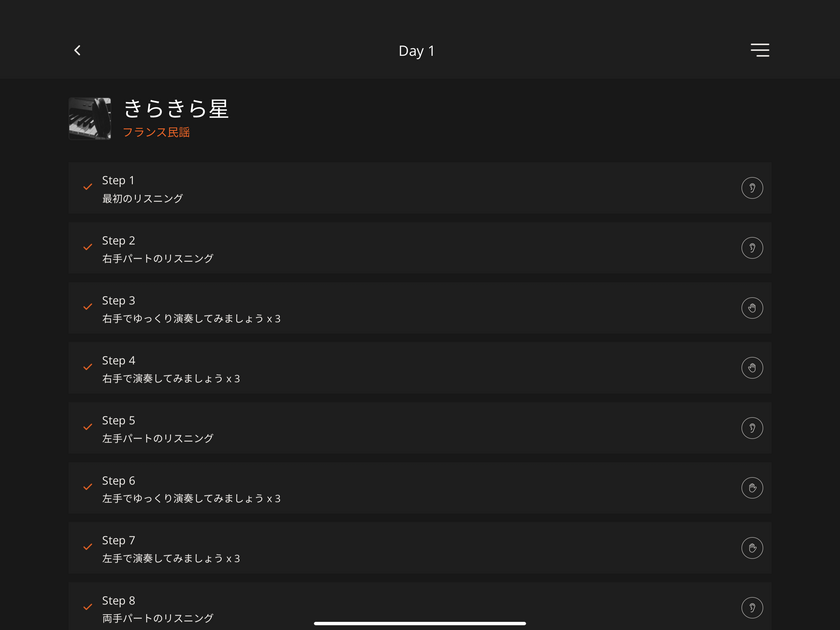This screenshot has height=630, width=840.
Task: Click the Day 1 title in header
Action: [x=417, y=51]
